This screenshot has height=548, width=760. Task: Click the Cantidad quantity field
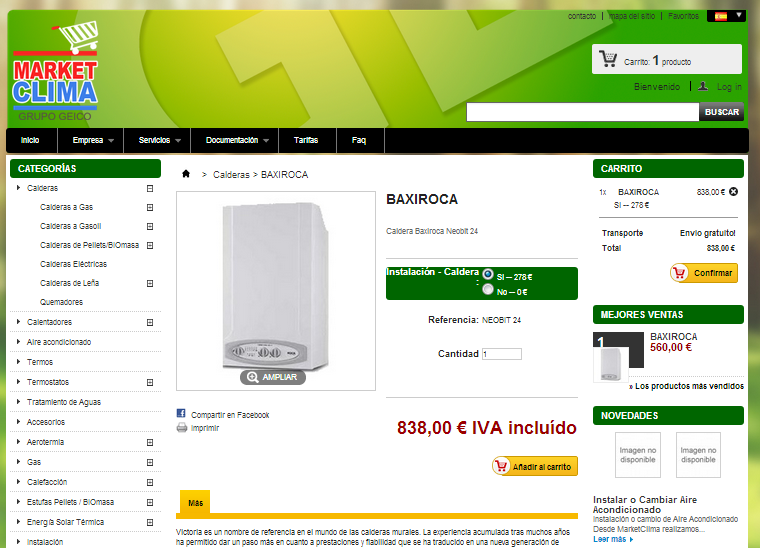502,354
